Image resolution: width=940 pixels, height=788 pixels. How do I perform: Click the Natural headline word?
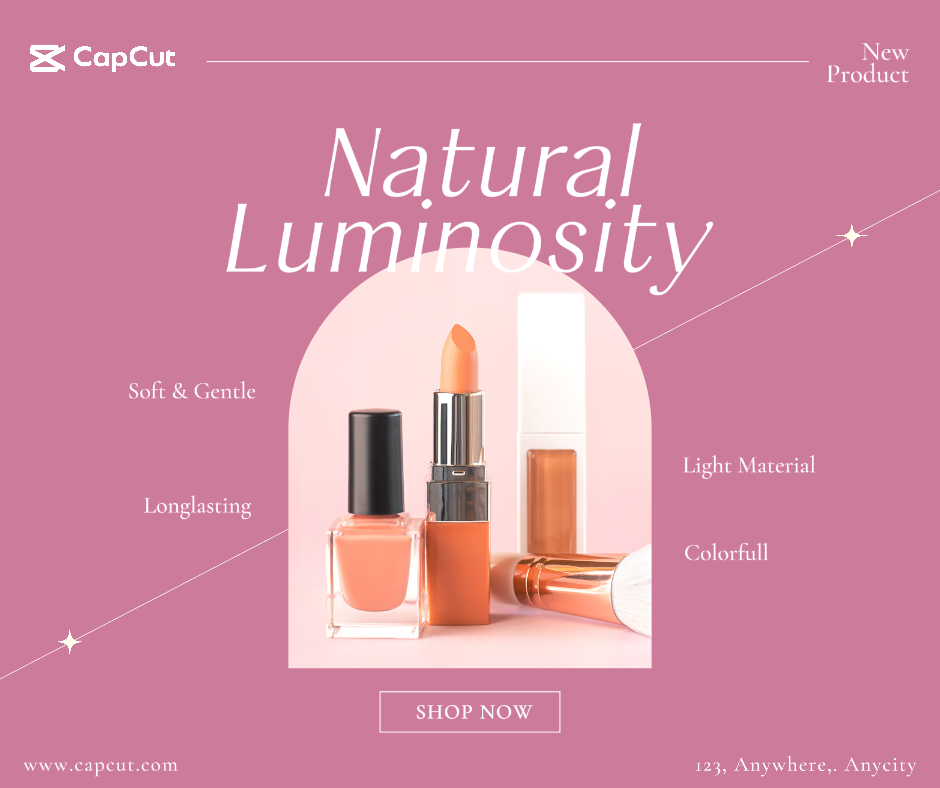click(x=483, y=162)
